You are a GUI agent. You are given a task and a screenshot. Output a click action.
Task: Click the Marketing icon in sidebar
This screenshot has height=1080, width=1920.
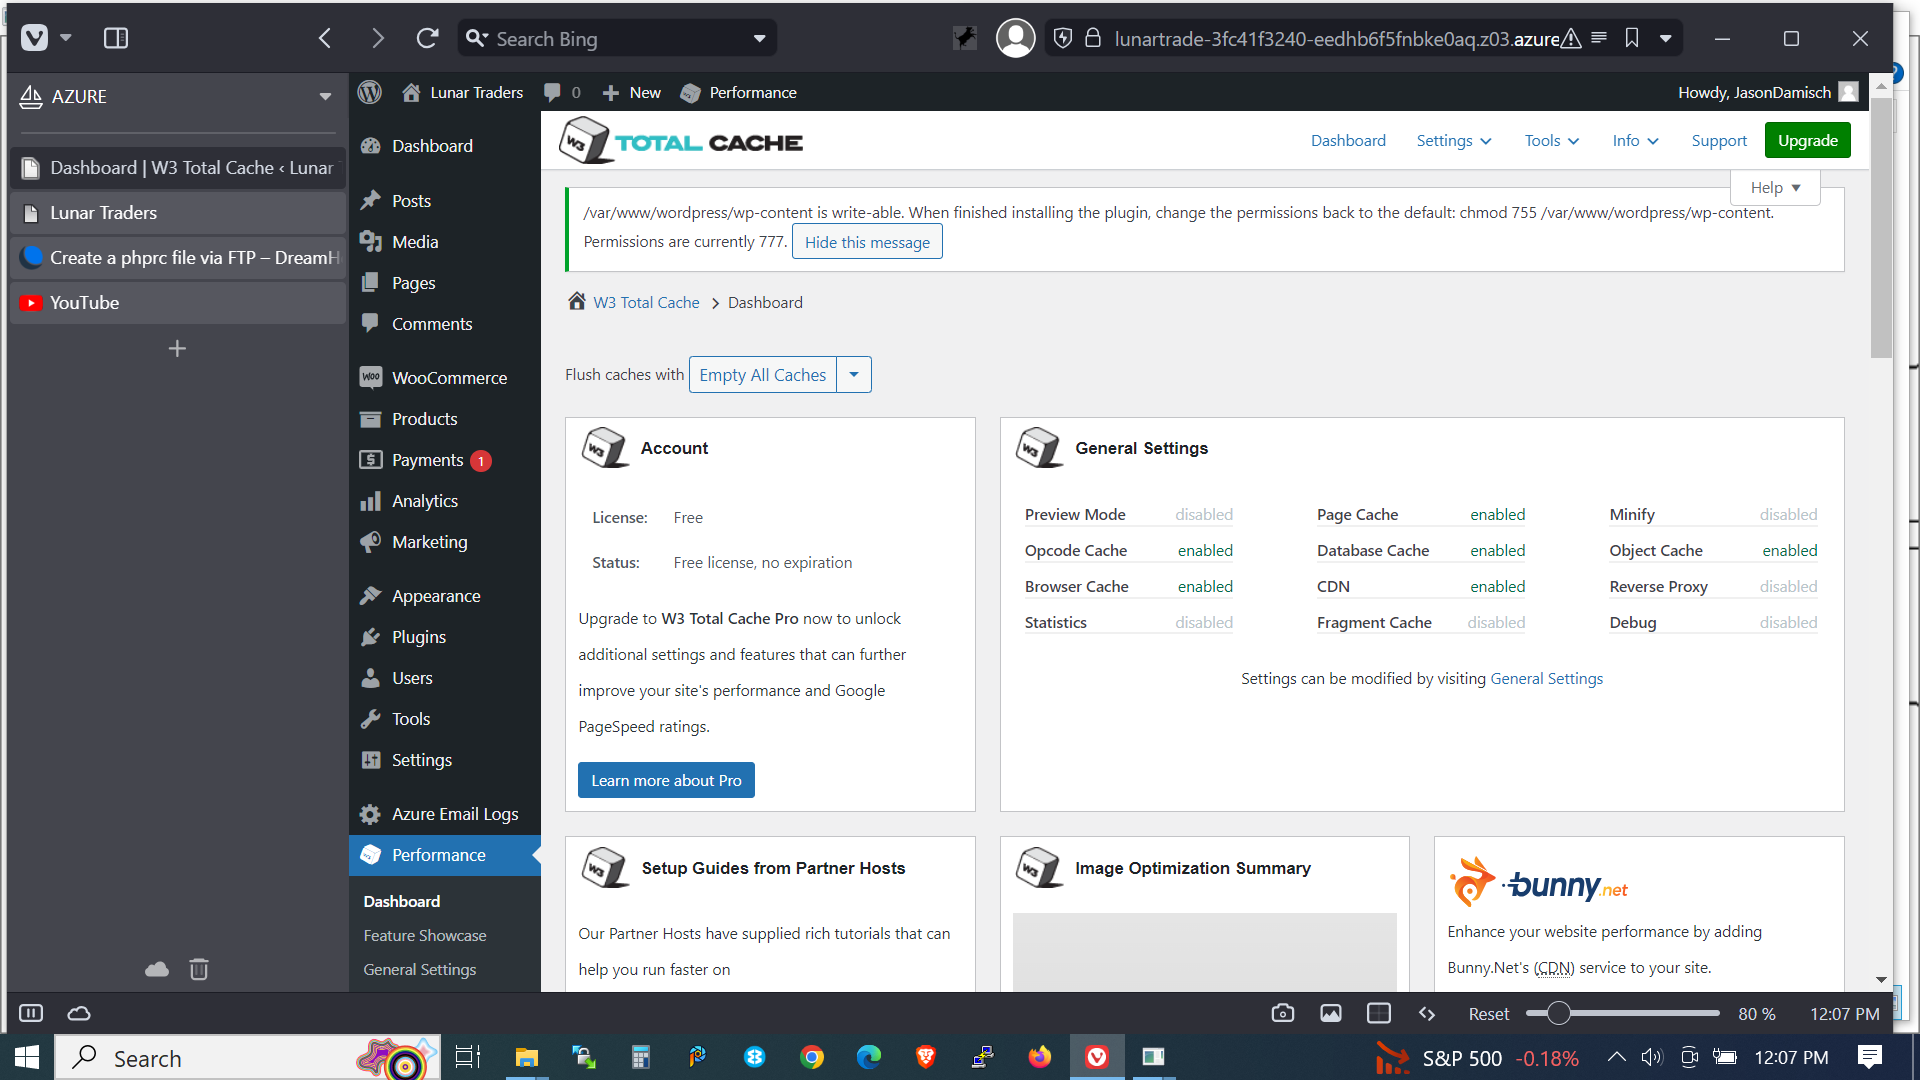click(x=372, y=542)
